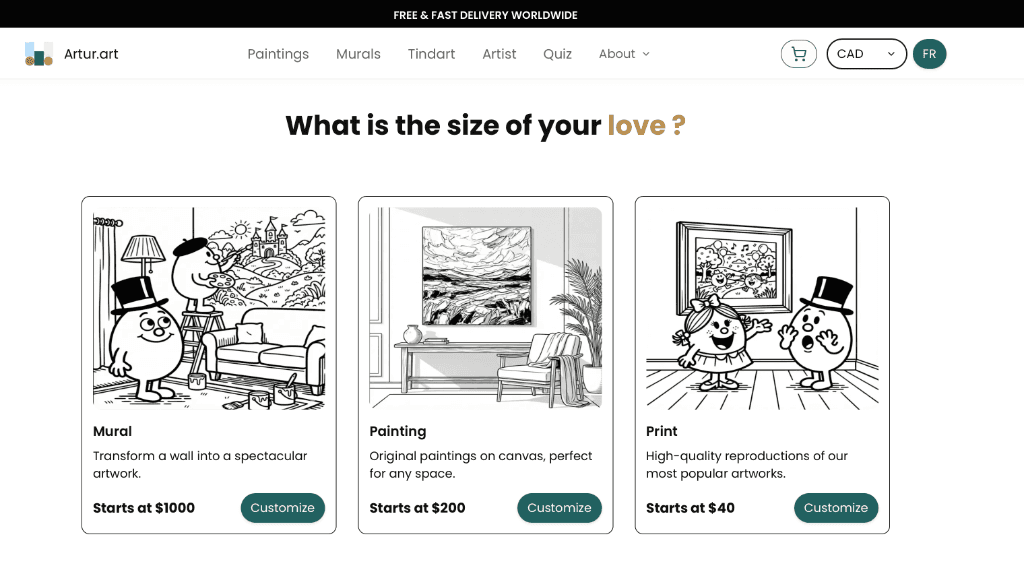Screen dimensions: 1024x586
Task: Select the Print card title
Action: tap(662, 431)
